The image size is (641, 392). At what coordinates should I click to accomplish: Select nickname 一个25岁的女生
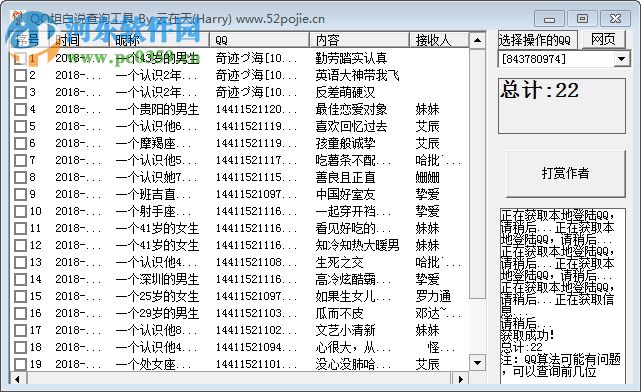coord(157,296)
